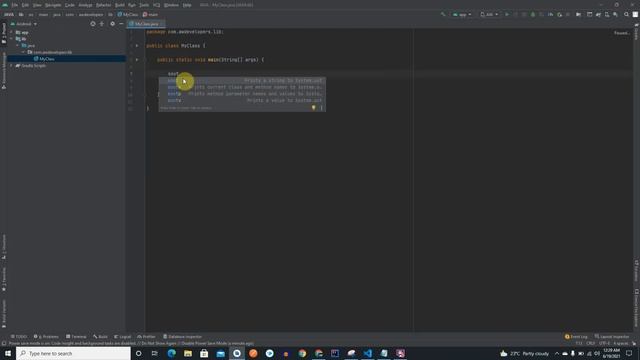This screenshot has height=360, width=640.
Task: Open the Help menu
Action: tap(187, 5)
